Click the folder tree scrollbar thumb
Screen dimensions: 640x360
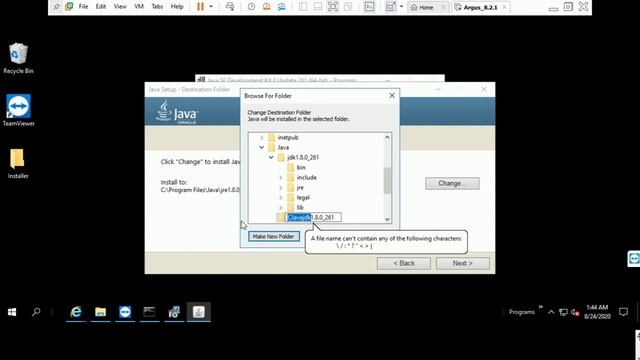387,180
